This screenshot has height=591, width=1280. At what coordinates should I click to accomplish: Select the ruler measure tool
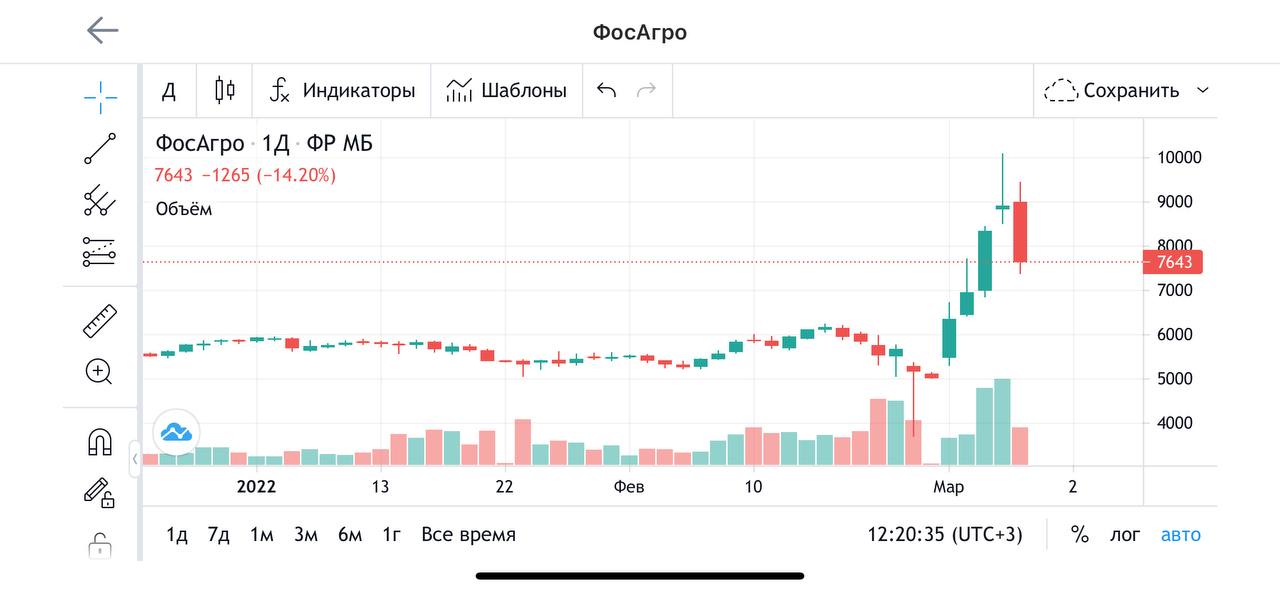tap(100, 321)
